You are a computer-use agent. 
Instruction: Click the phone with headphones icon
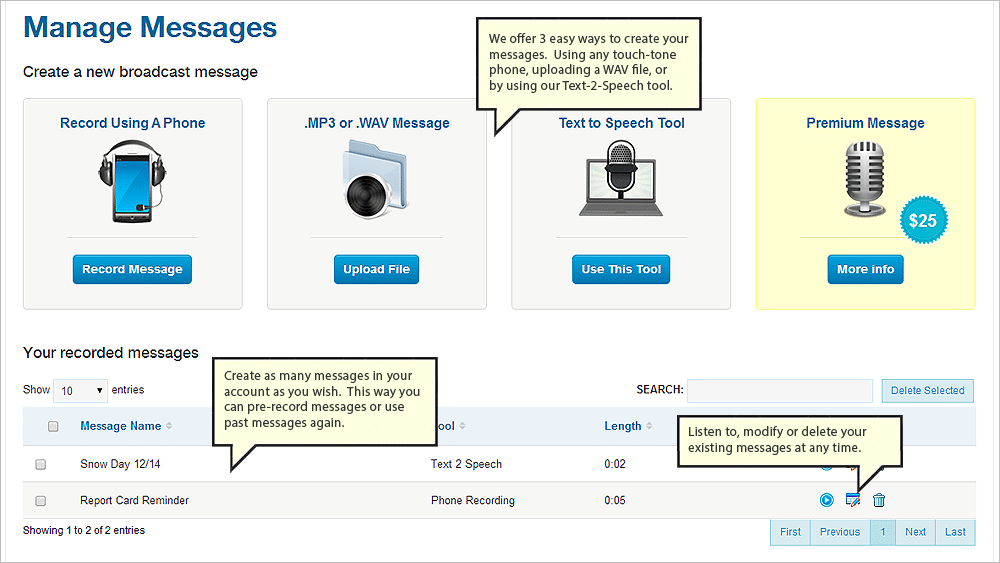tap(132, 181)
